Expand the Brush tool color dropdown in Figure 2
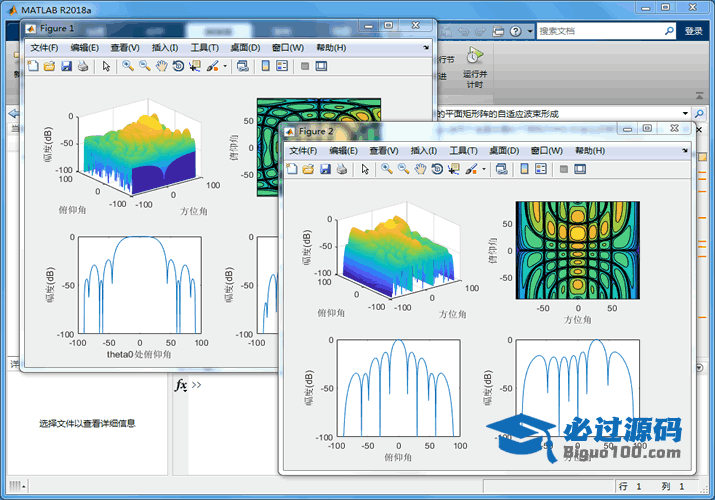Screen dimensions: 715x500 click(485, 169)
